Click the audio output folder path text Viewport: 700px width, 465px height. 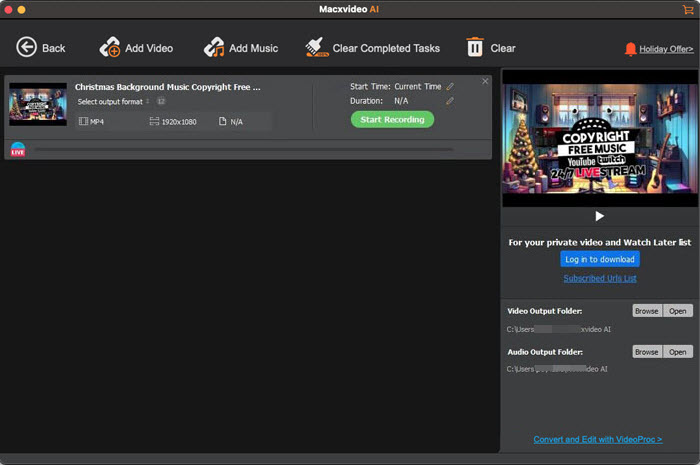click(x=557, y=369)
